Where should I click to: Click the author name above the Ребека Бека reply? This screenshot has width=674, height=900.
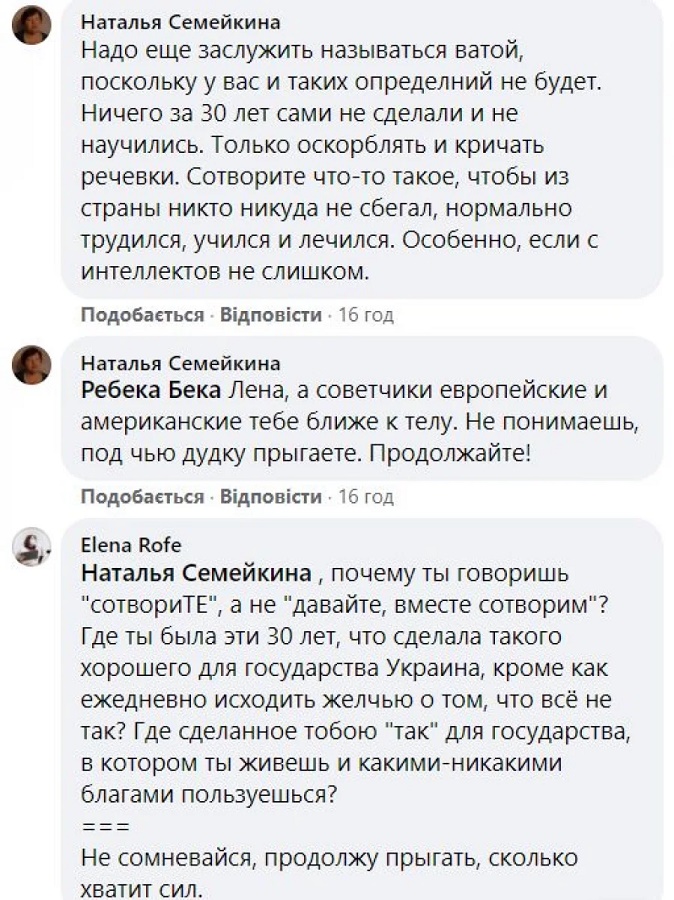[180, 362]
